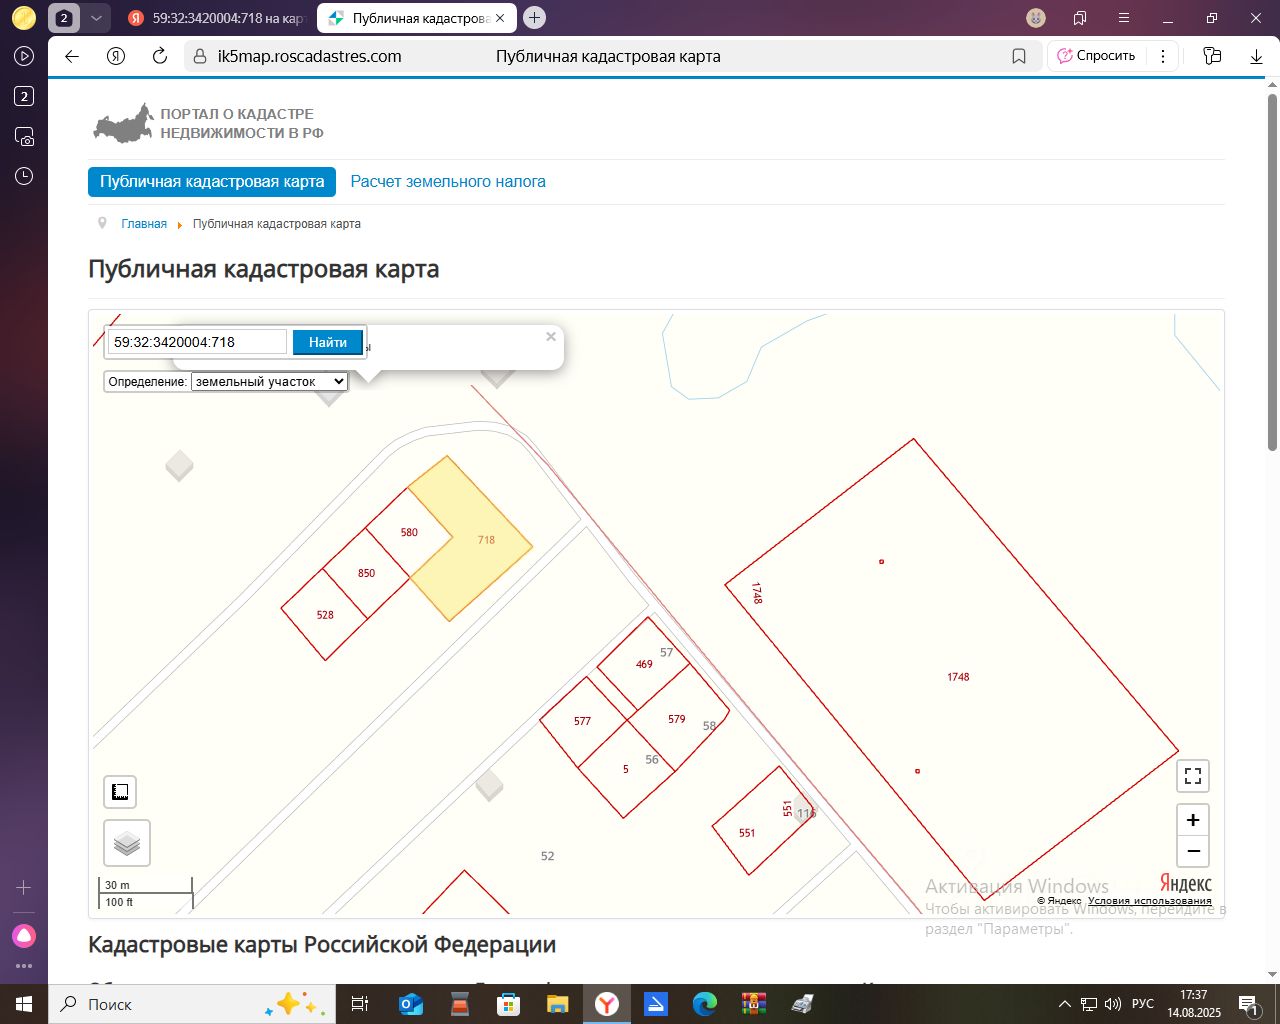Click the page vertical scrollbar
Image resolution: width=1280 pixels, height=1024 pixels.
click(1272, 270)
